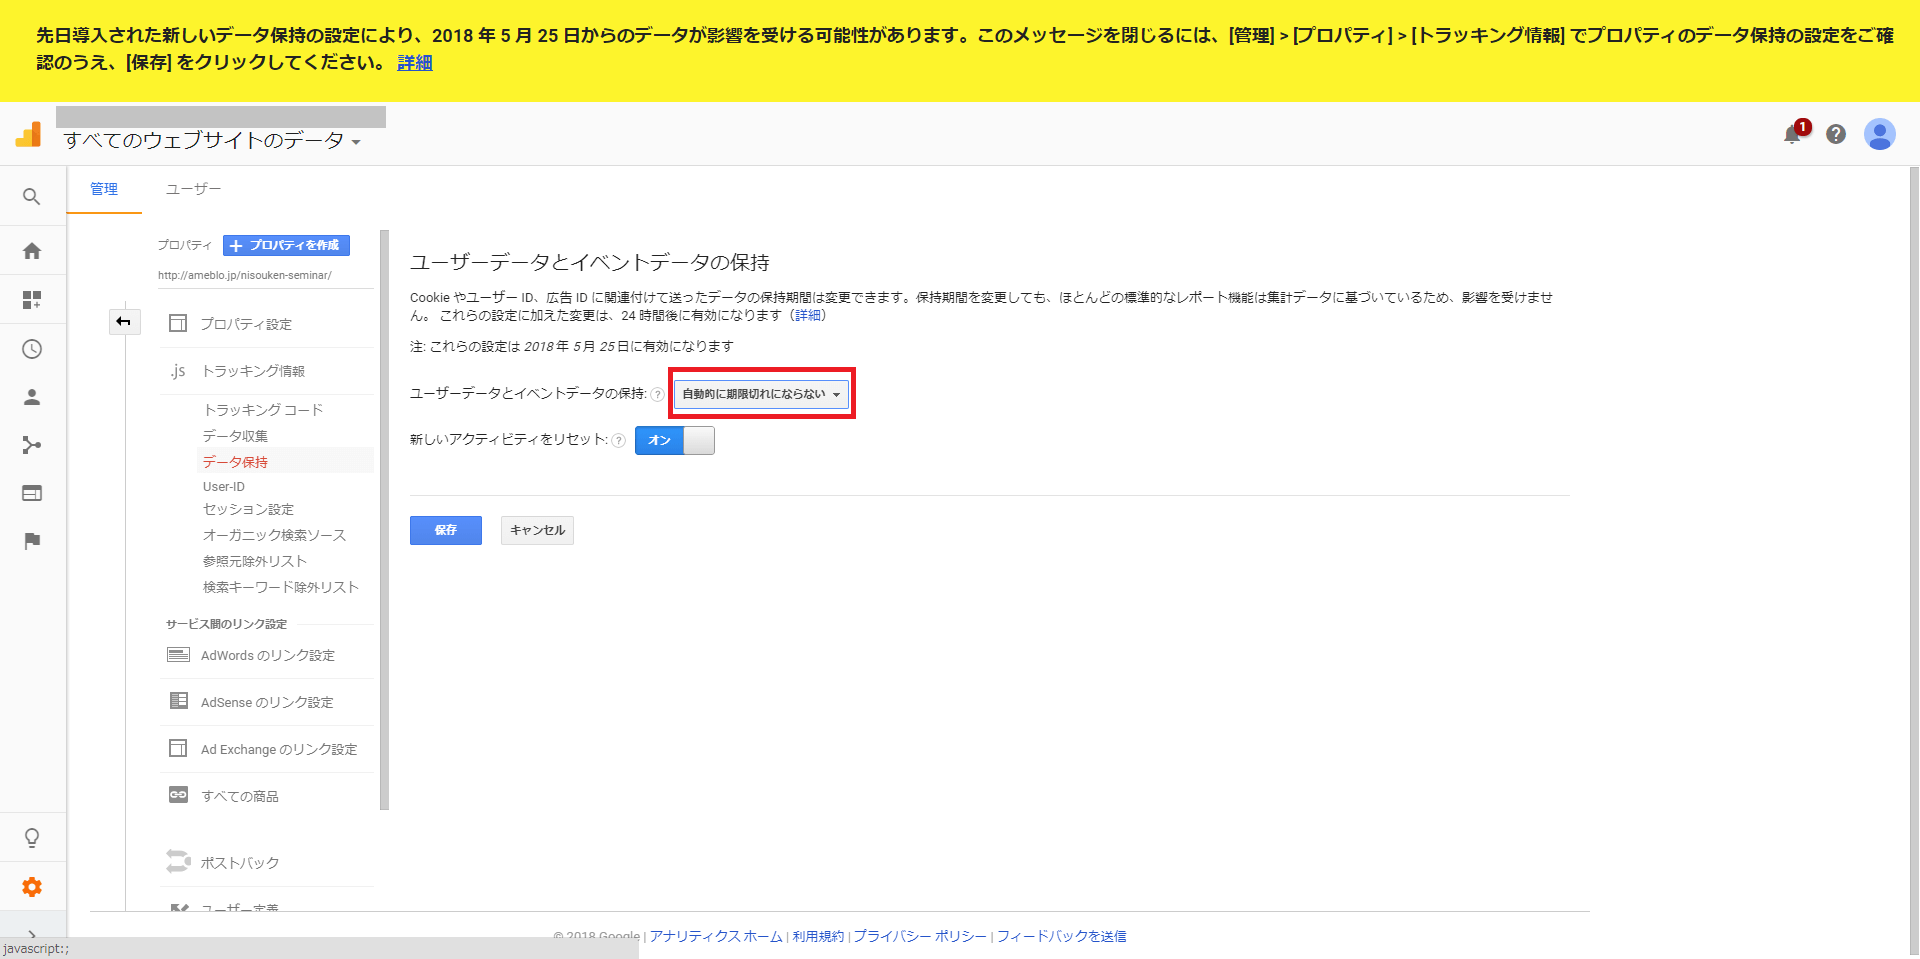Toggle the 新しいアクティビティをリセット switch
The width and height of the screenshot is (1920, 959).
(675, 440)
